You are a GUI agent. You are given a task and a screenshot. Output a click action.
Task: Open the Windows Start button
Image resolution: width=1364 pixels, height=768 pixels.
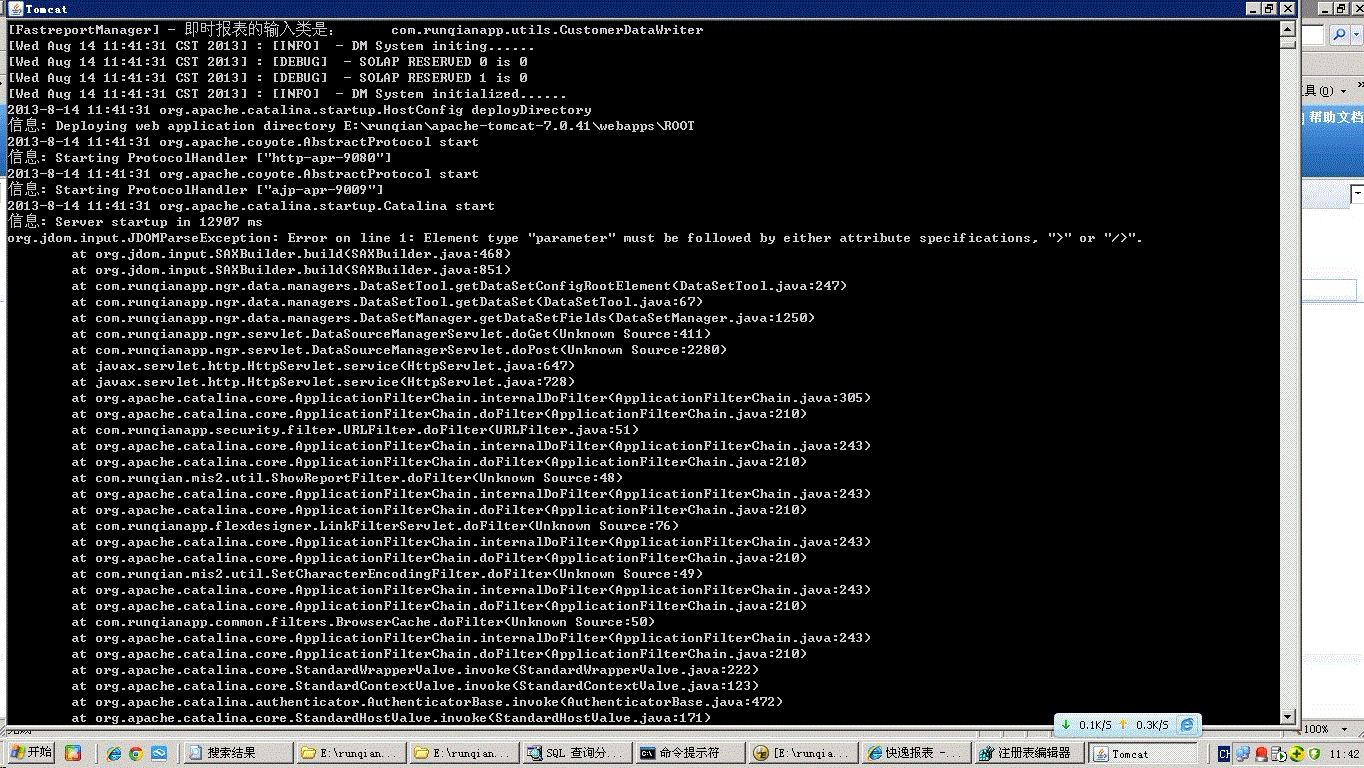(x=30, y=752)
